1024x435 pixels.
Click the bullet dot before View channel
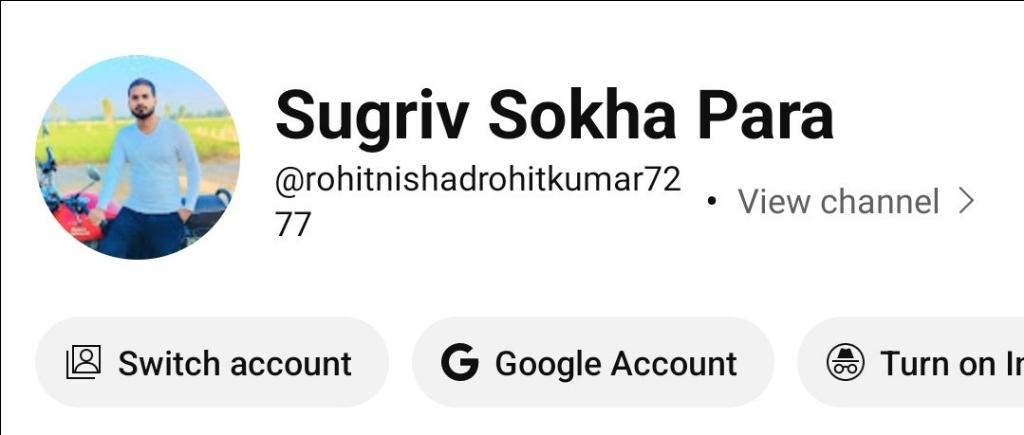pyautogui.click(x=711, y=202)
